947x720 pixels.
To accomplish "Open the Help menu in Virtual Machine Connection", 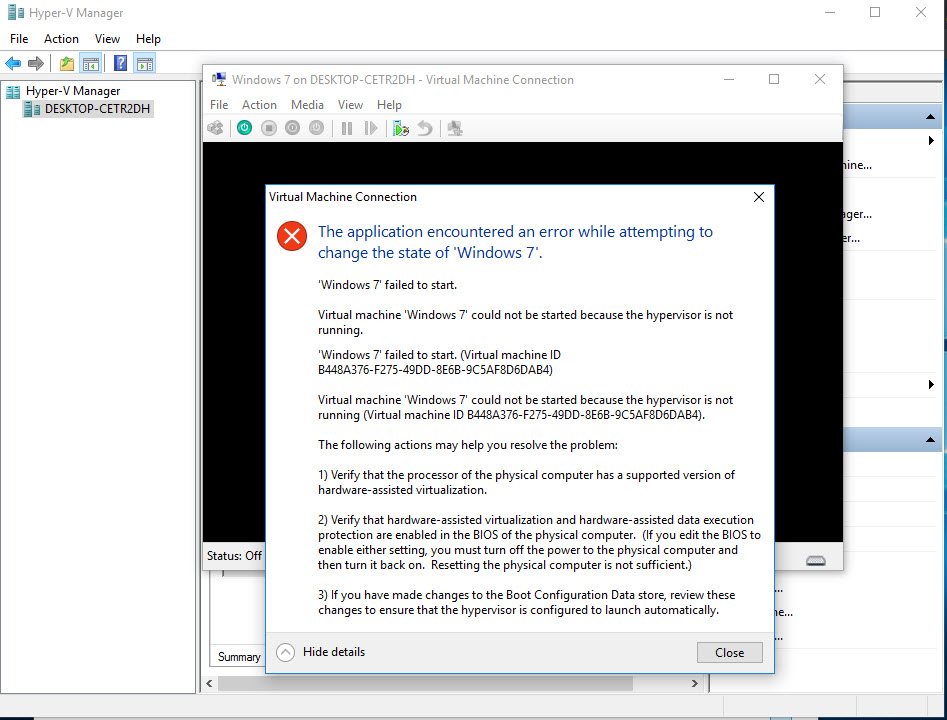I will 389,104.
